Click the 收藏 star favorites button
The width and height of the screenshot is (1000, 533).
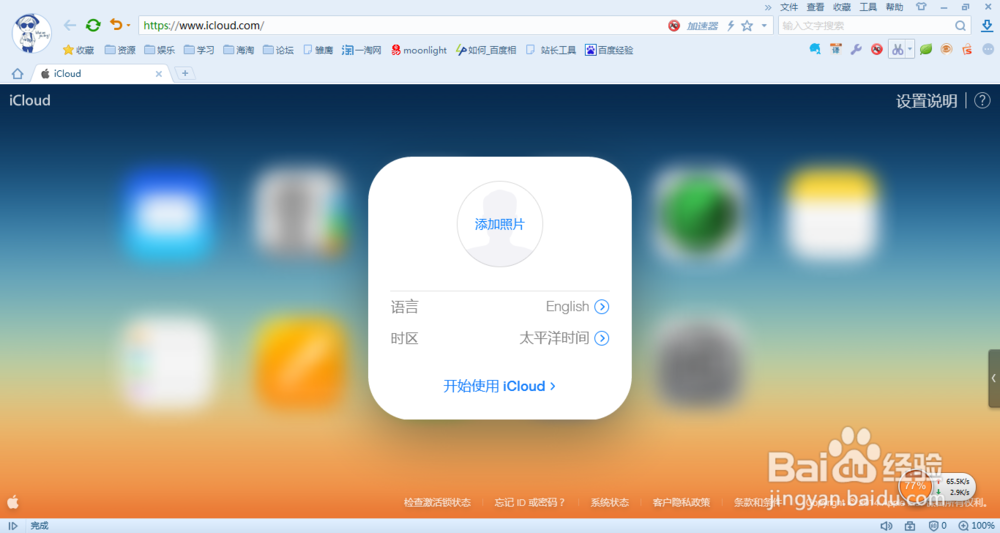point(78,50)
